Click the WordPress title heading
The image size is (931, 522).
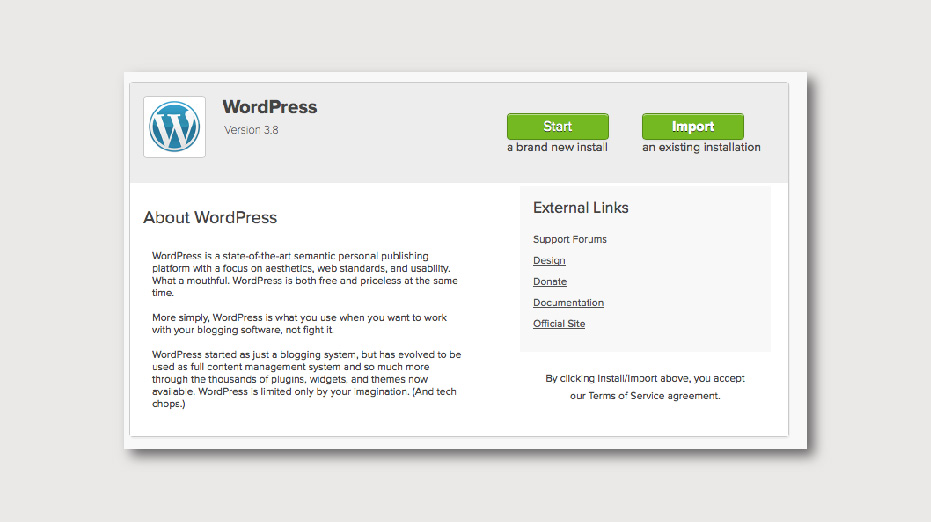(x=270, y=107)
